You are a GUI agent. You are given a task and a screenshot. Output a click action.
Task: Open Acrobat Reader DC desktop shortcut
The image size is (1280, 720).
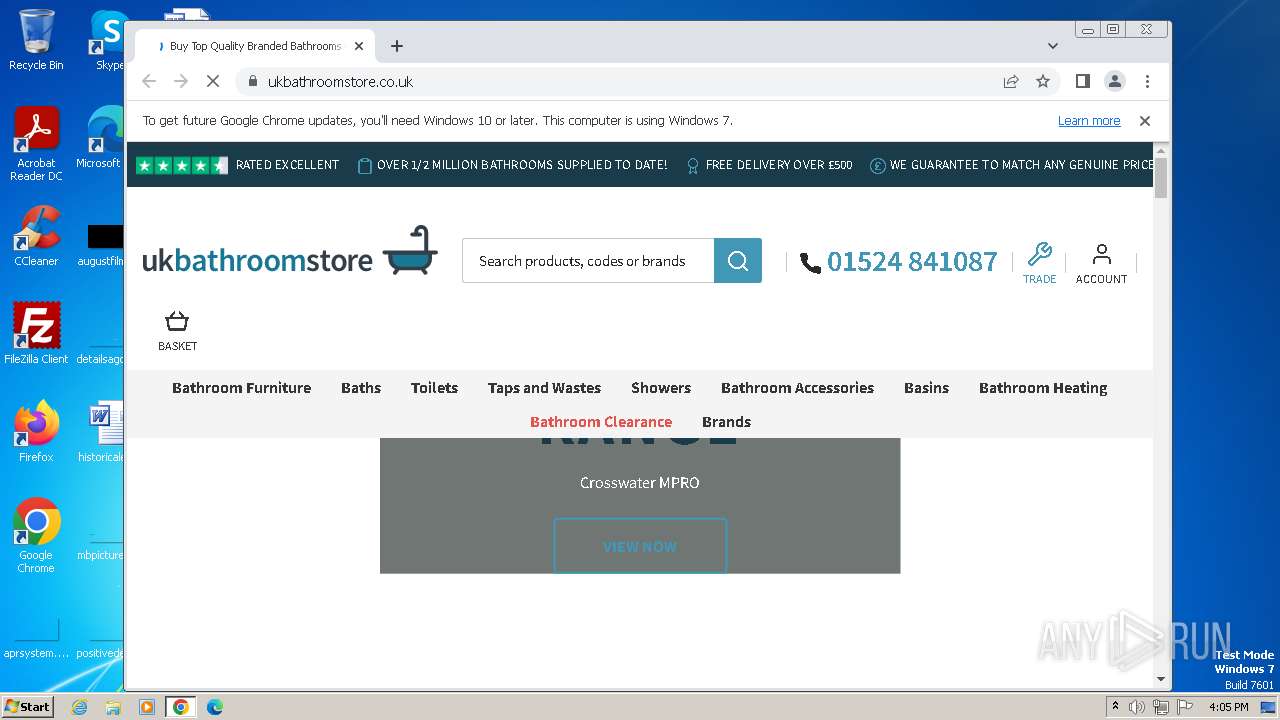click(36, 144)
